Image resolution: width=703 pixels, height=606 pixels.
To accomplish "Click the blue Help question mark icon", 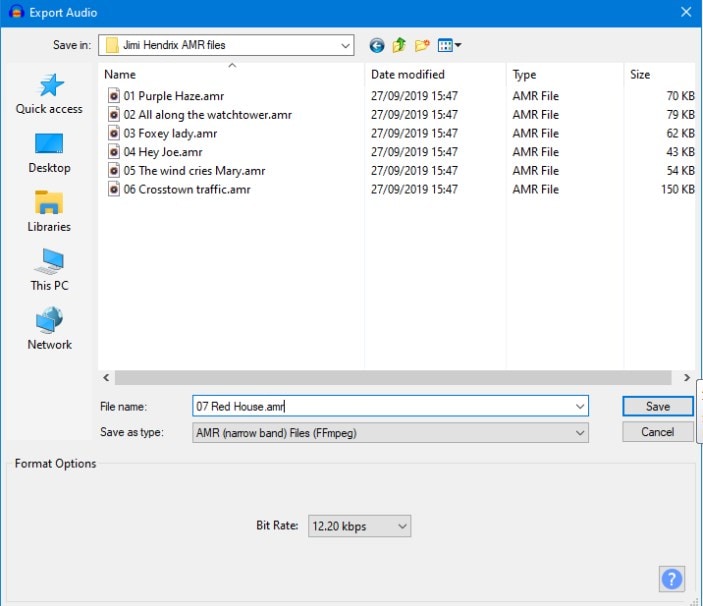I will tap(672, 579).
